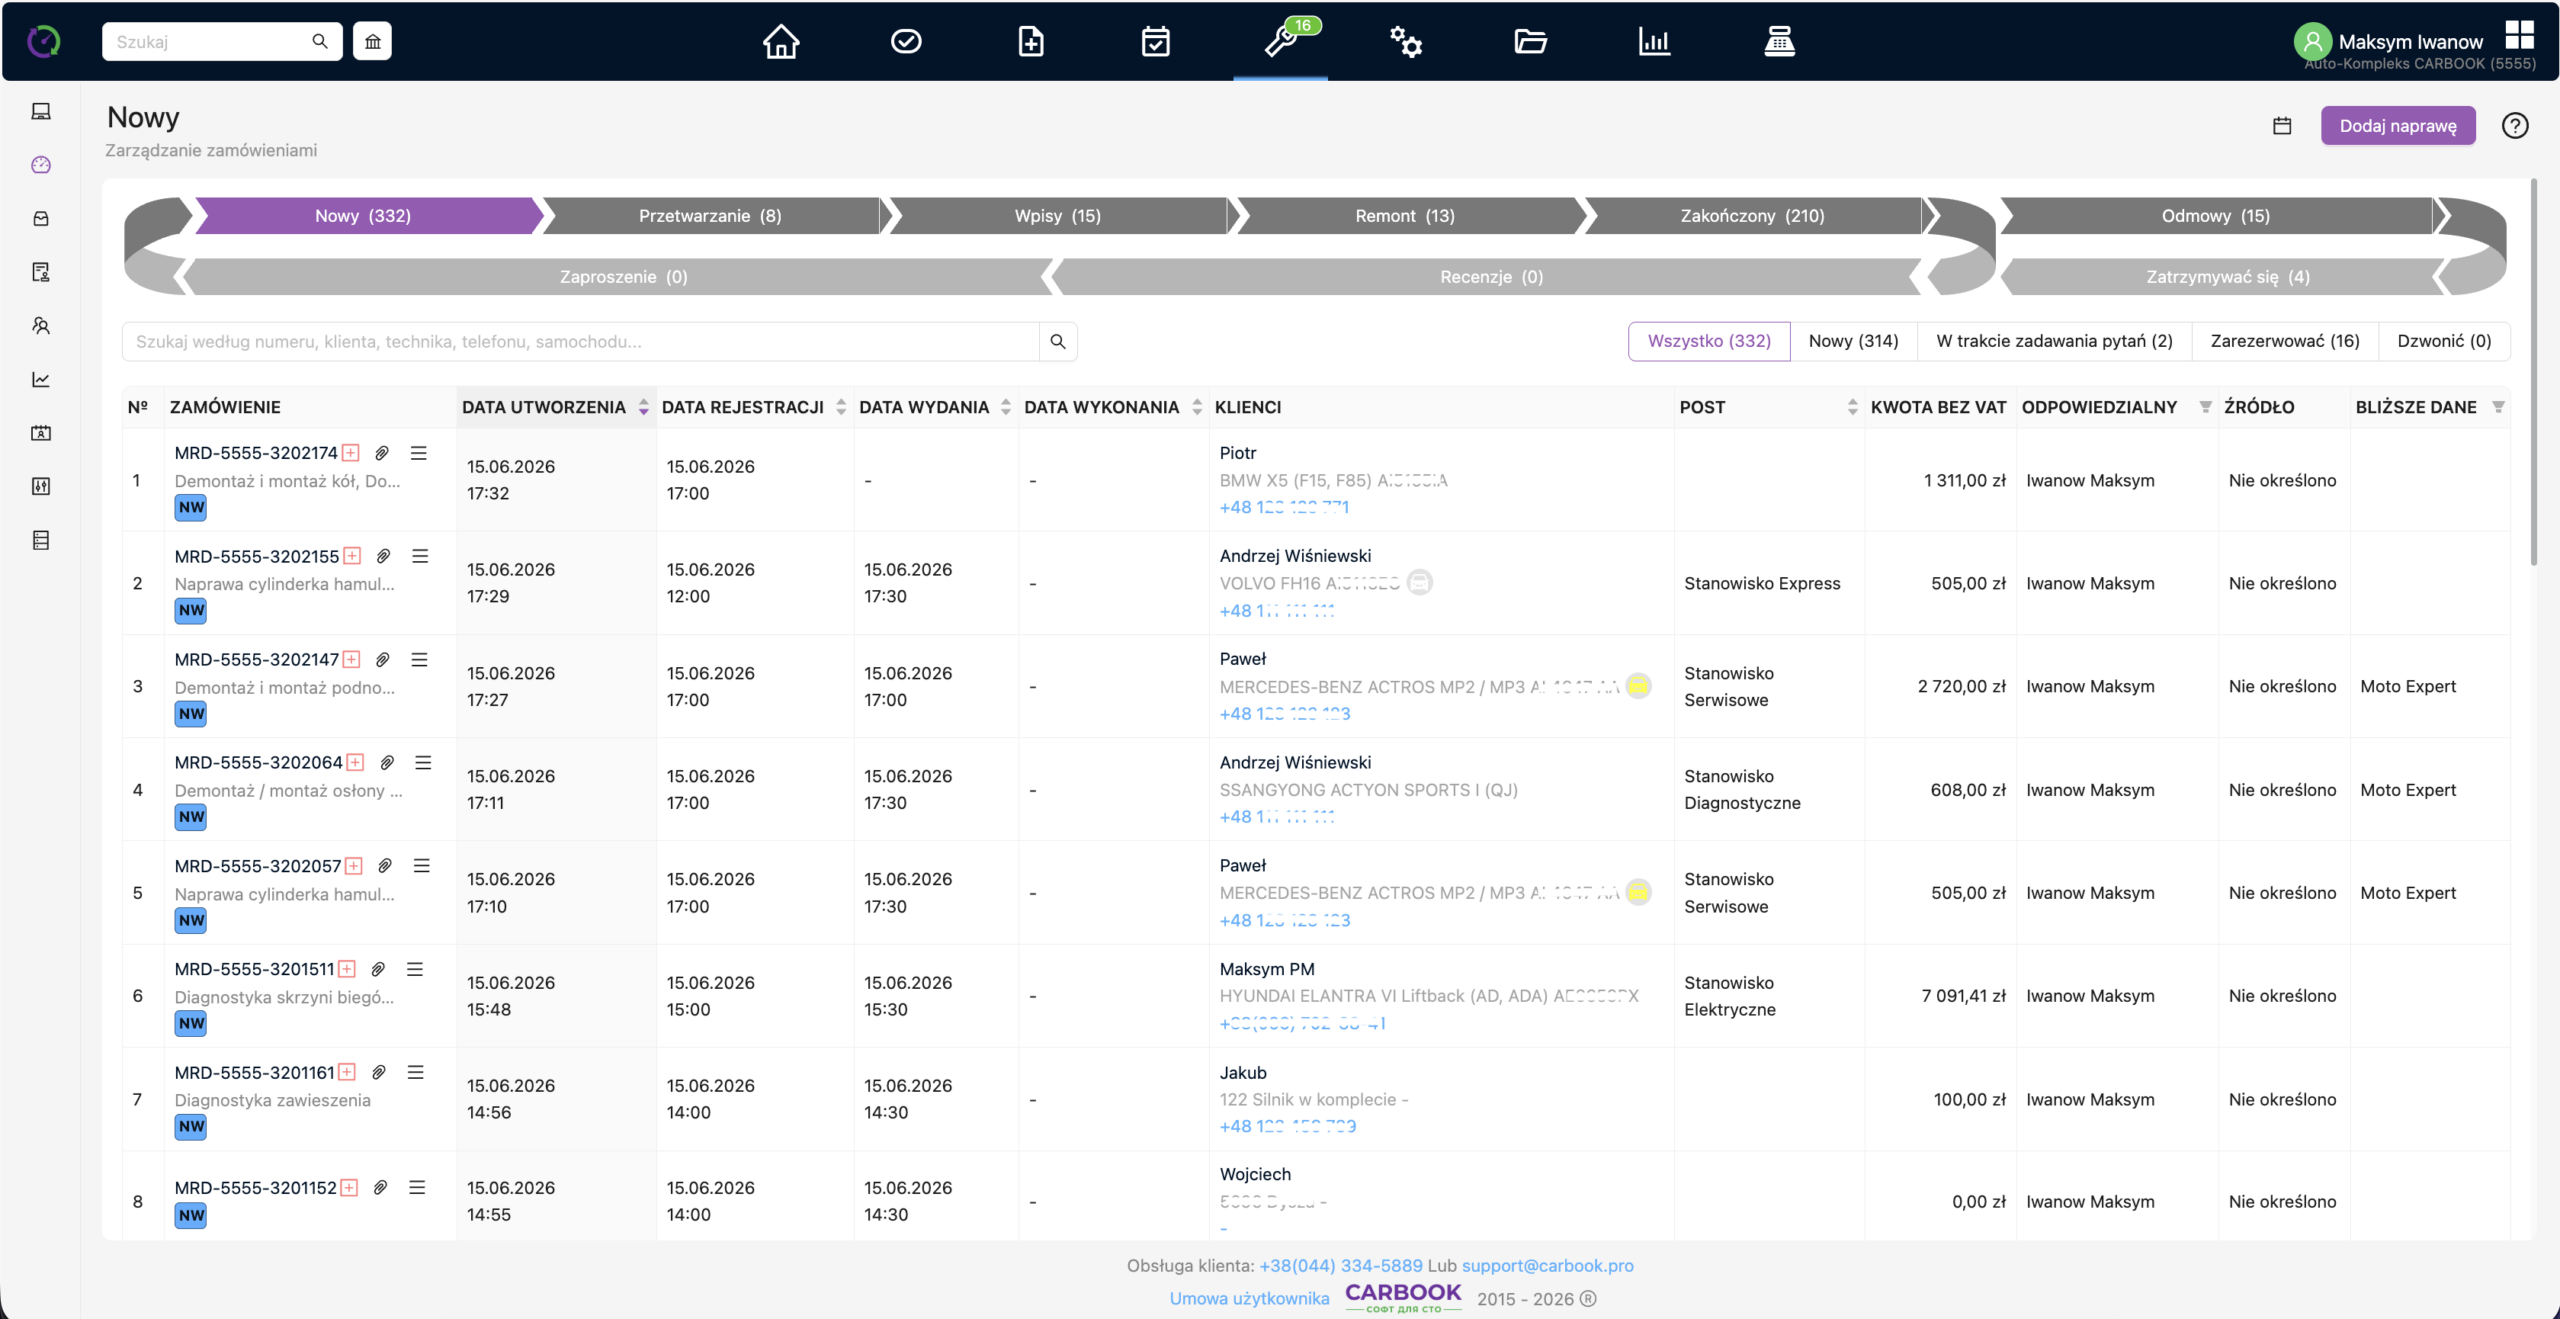Open the folder directories icon
This screenshot has width=2560, height=1319.
(1530, 42)
